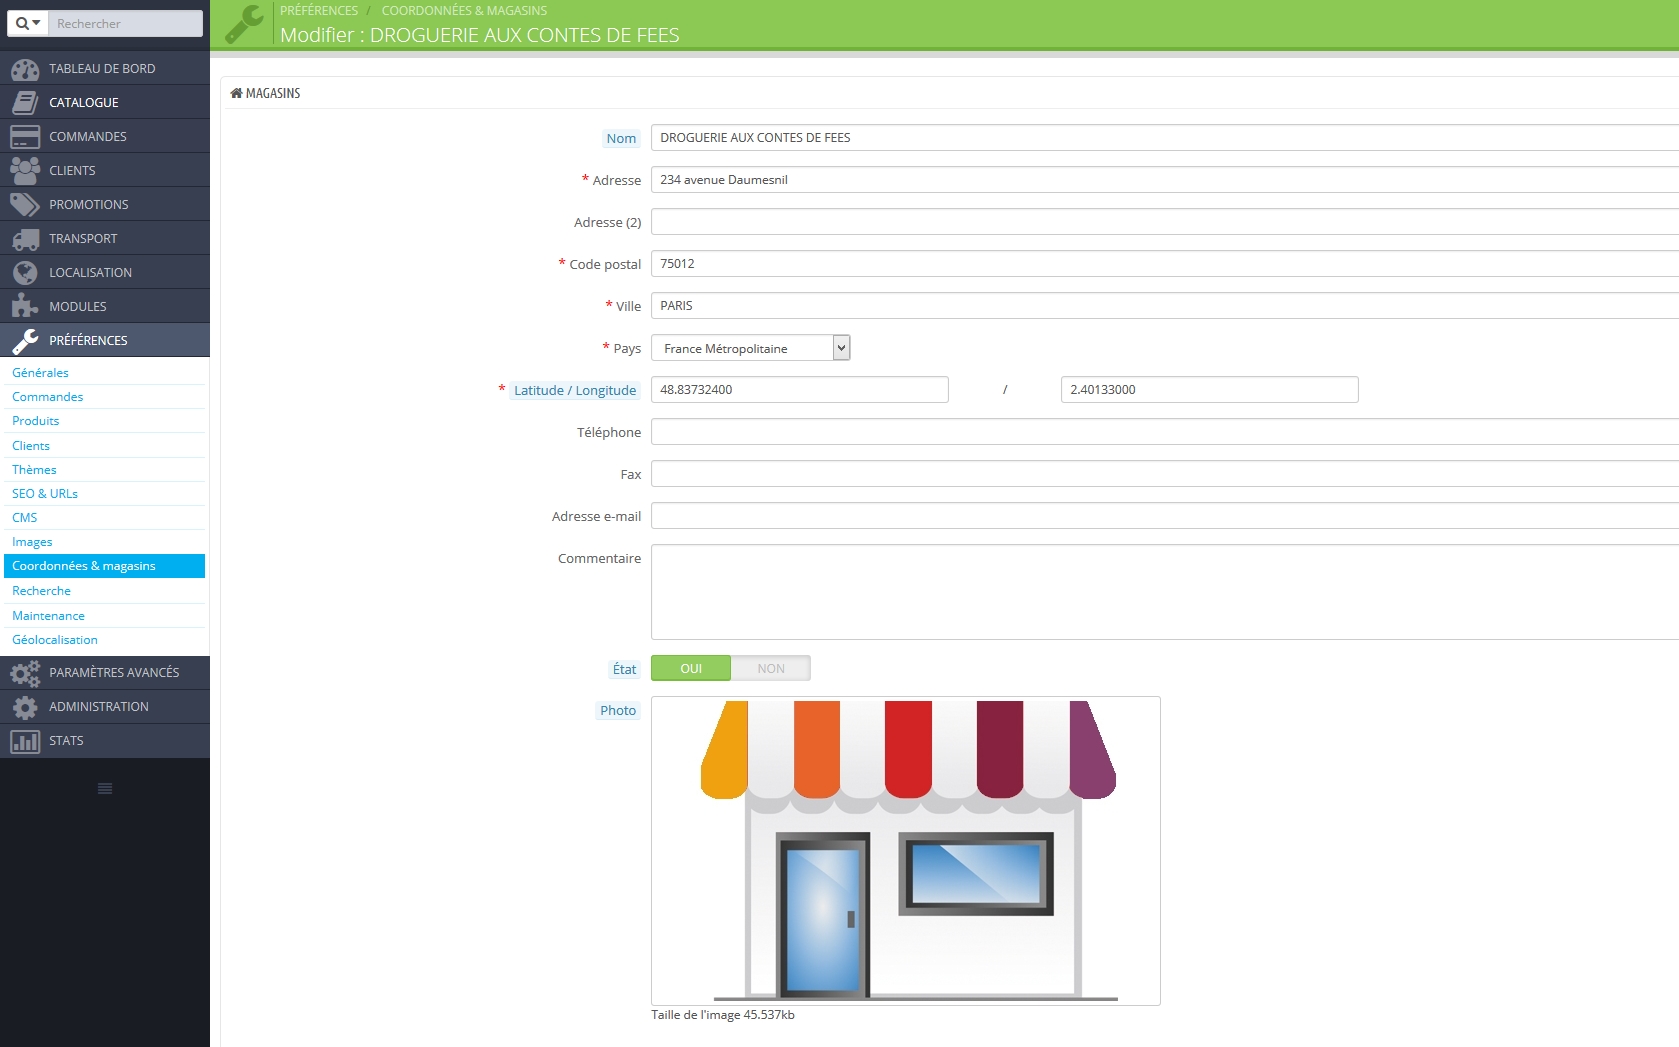
Task: Click the Tableau de bord dashboard icon
Action: tap(25, 69)
